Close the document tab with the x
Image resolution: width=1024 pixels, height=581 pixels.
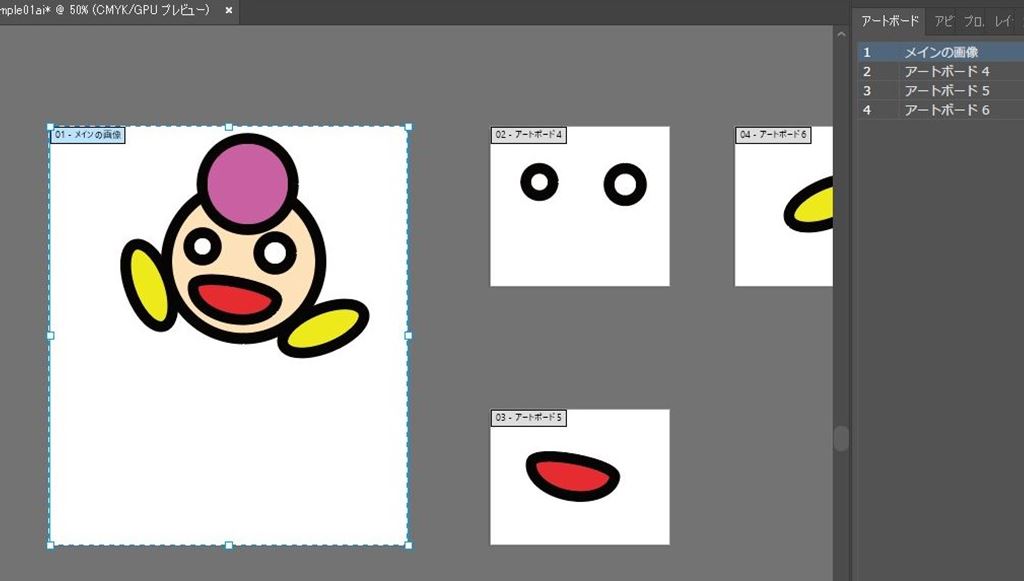point(229,10)
